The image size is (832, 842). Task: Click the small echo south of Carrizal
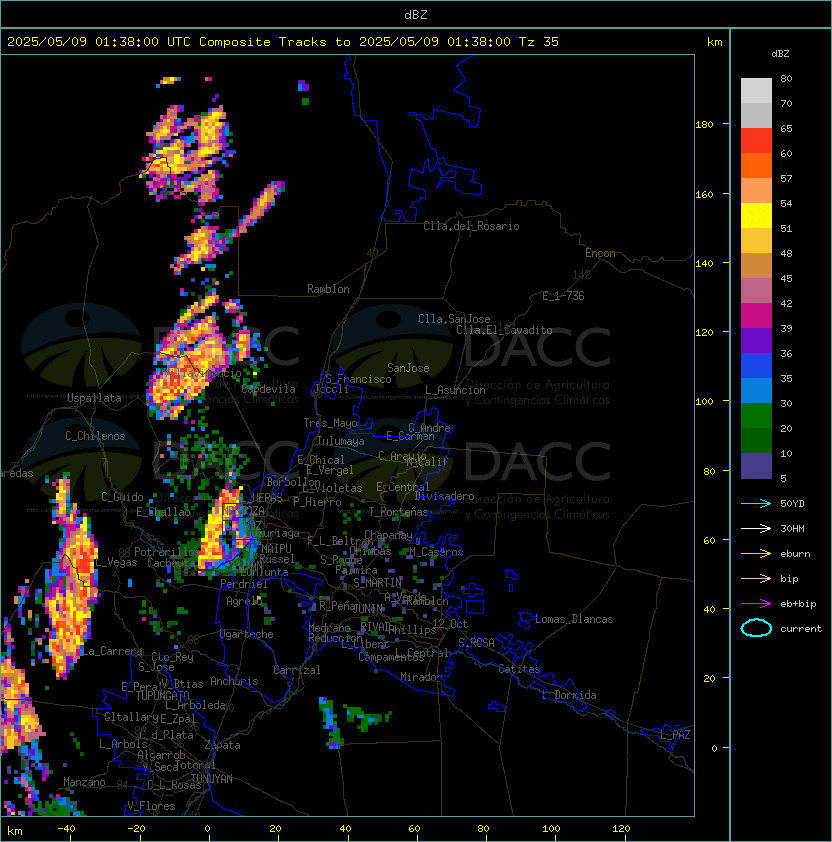pos(331,722)
